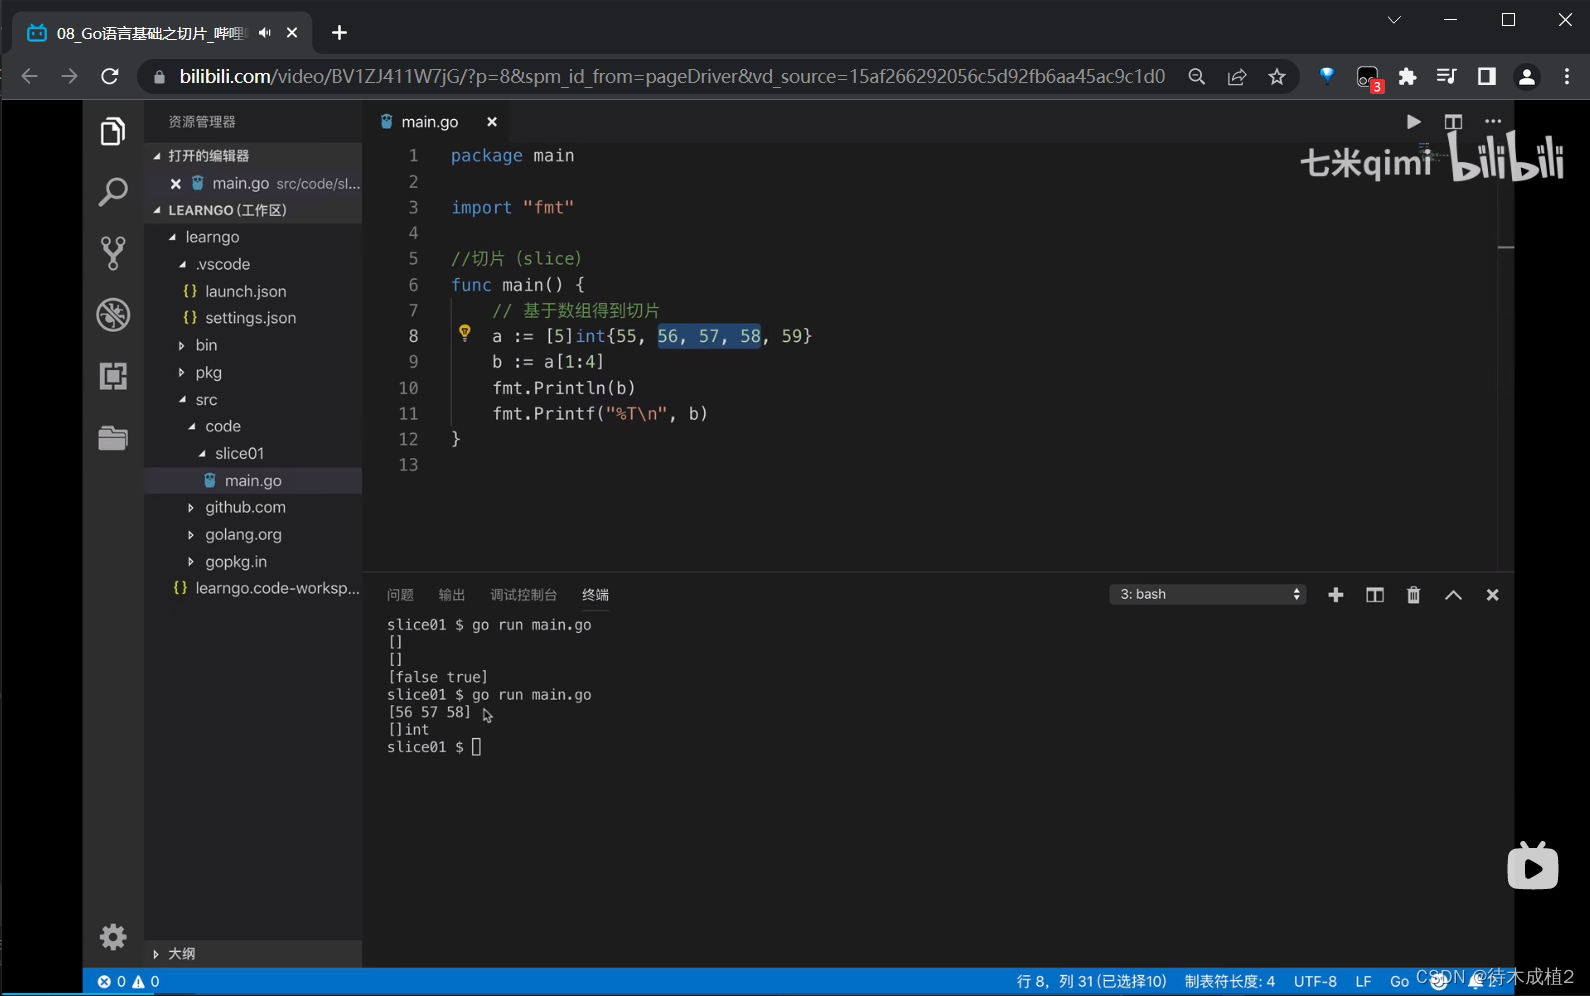This screenshot has height=996, width=1590.
Task: Reload the browser page
Action: pos(110,76)
